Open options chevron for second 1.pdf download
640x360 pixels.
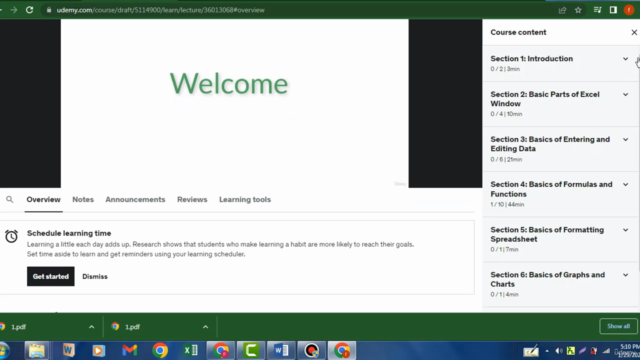205,327
